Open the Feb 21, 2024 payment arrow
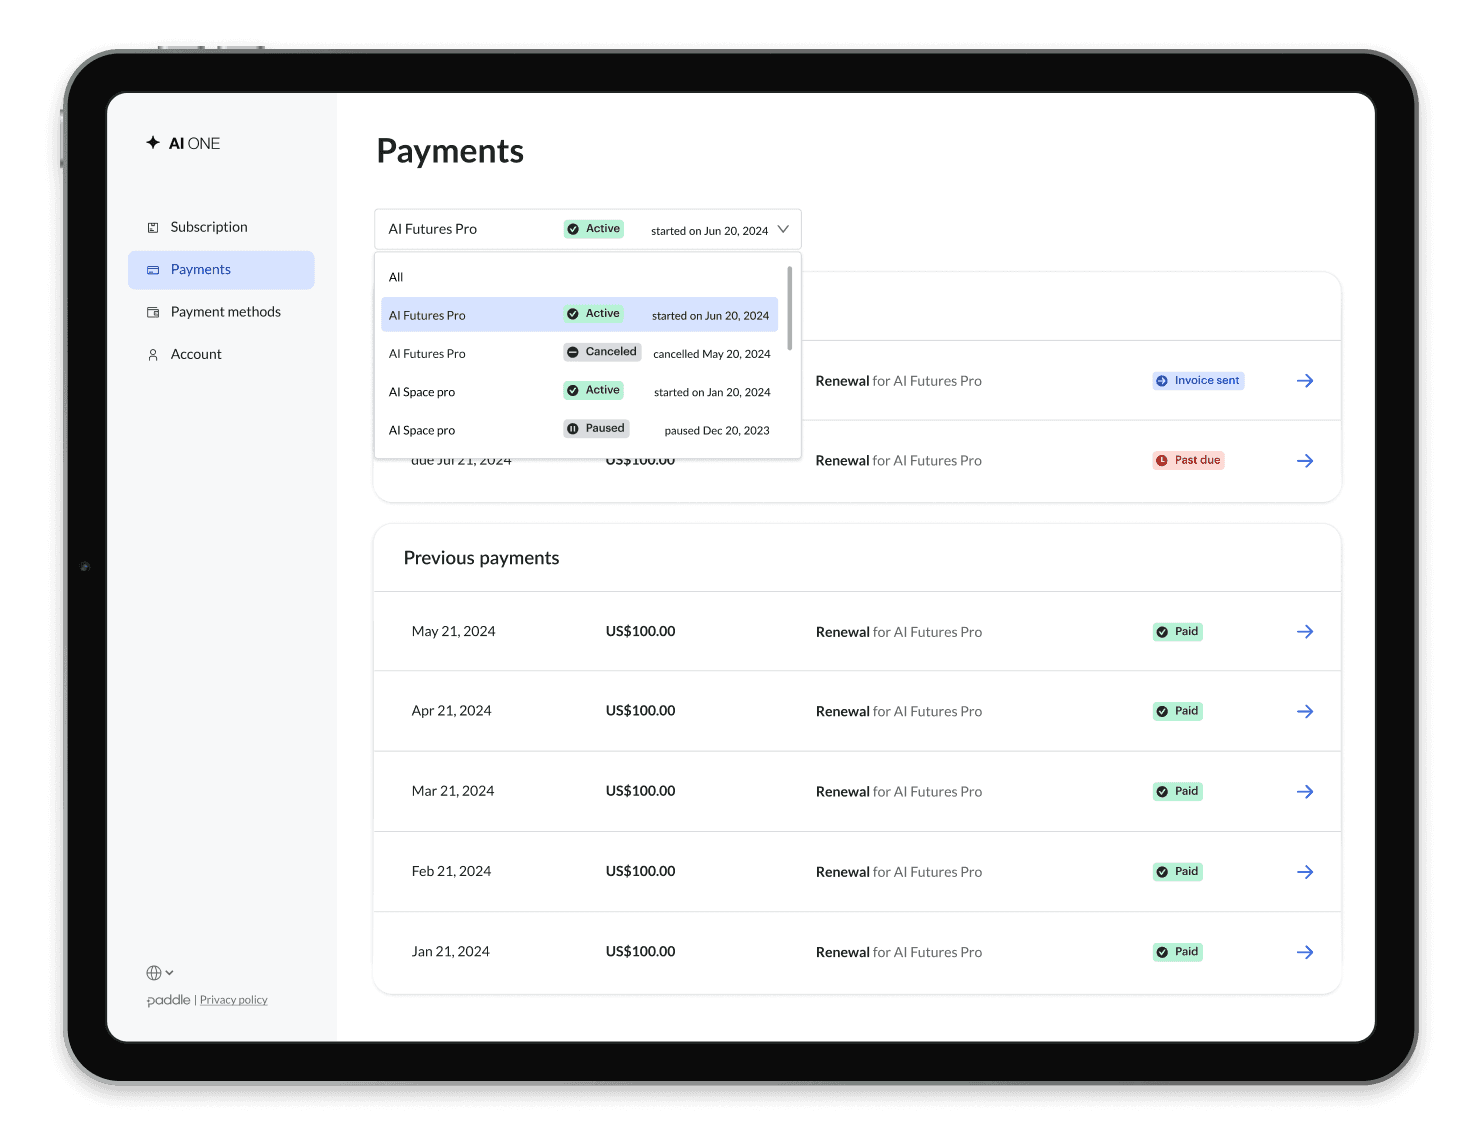Screen dimensions: 1480x1132 click(x=1305, y=872)
